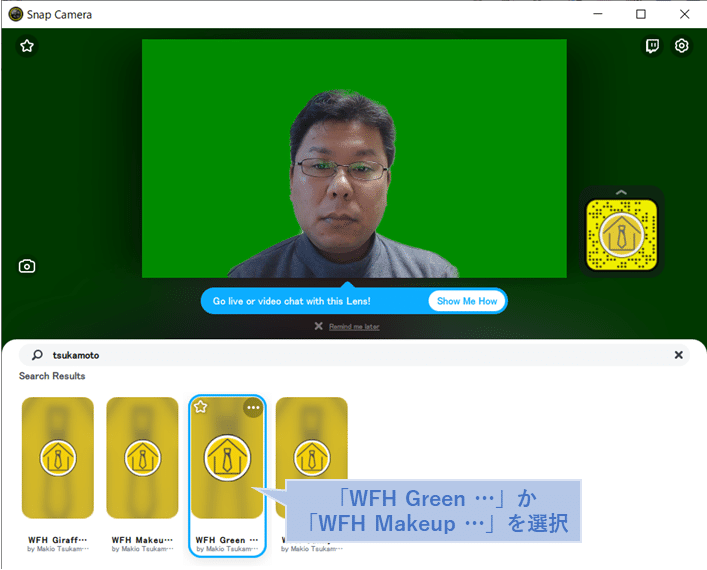This screenshot has height=570, width=707.
Task: Minimize the Snap Camera window
Action: [598, 14]
